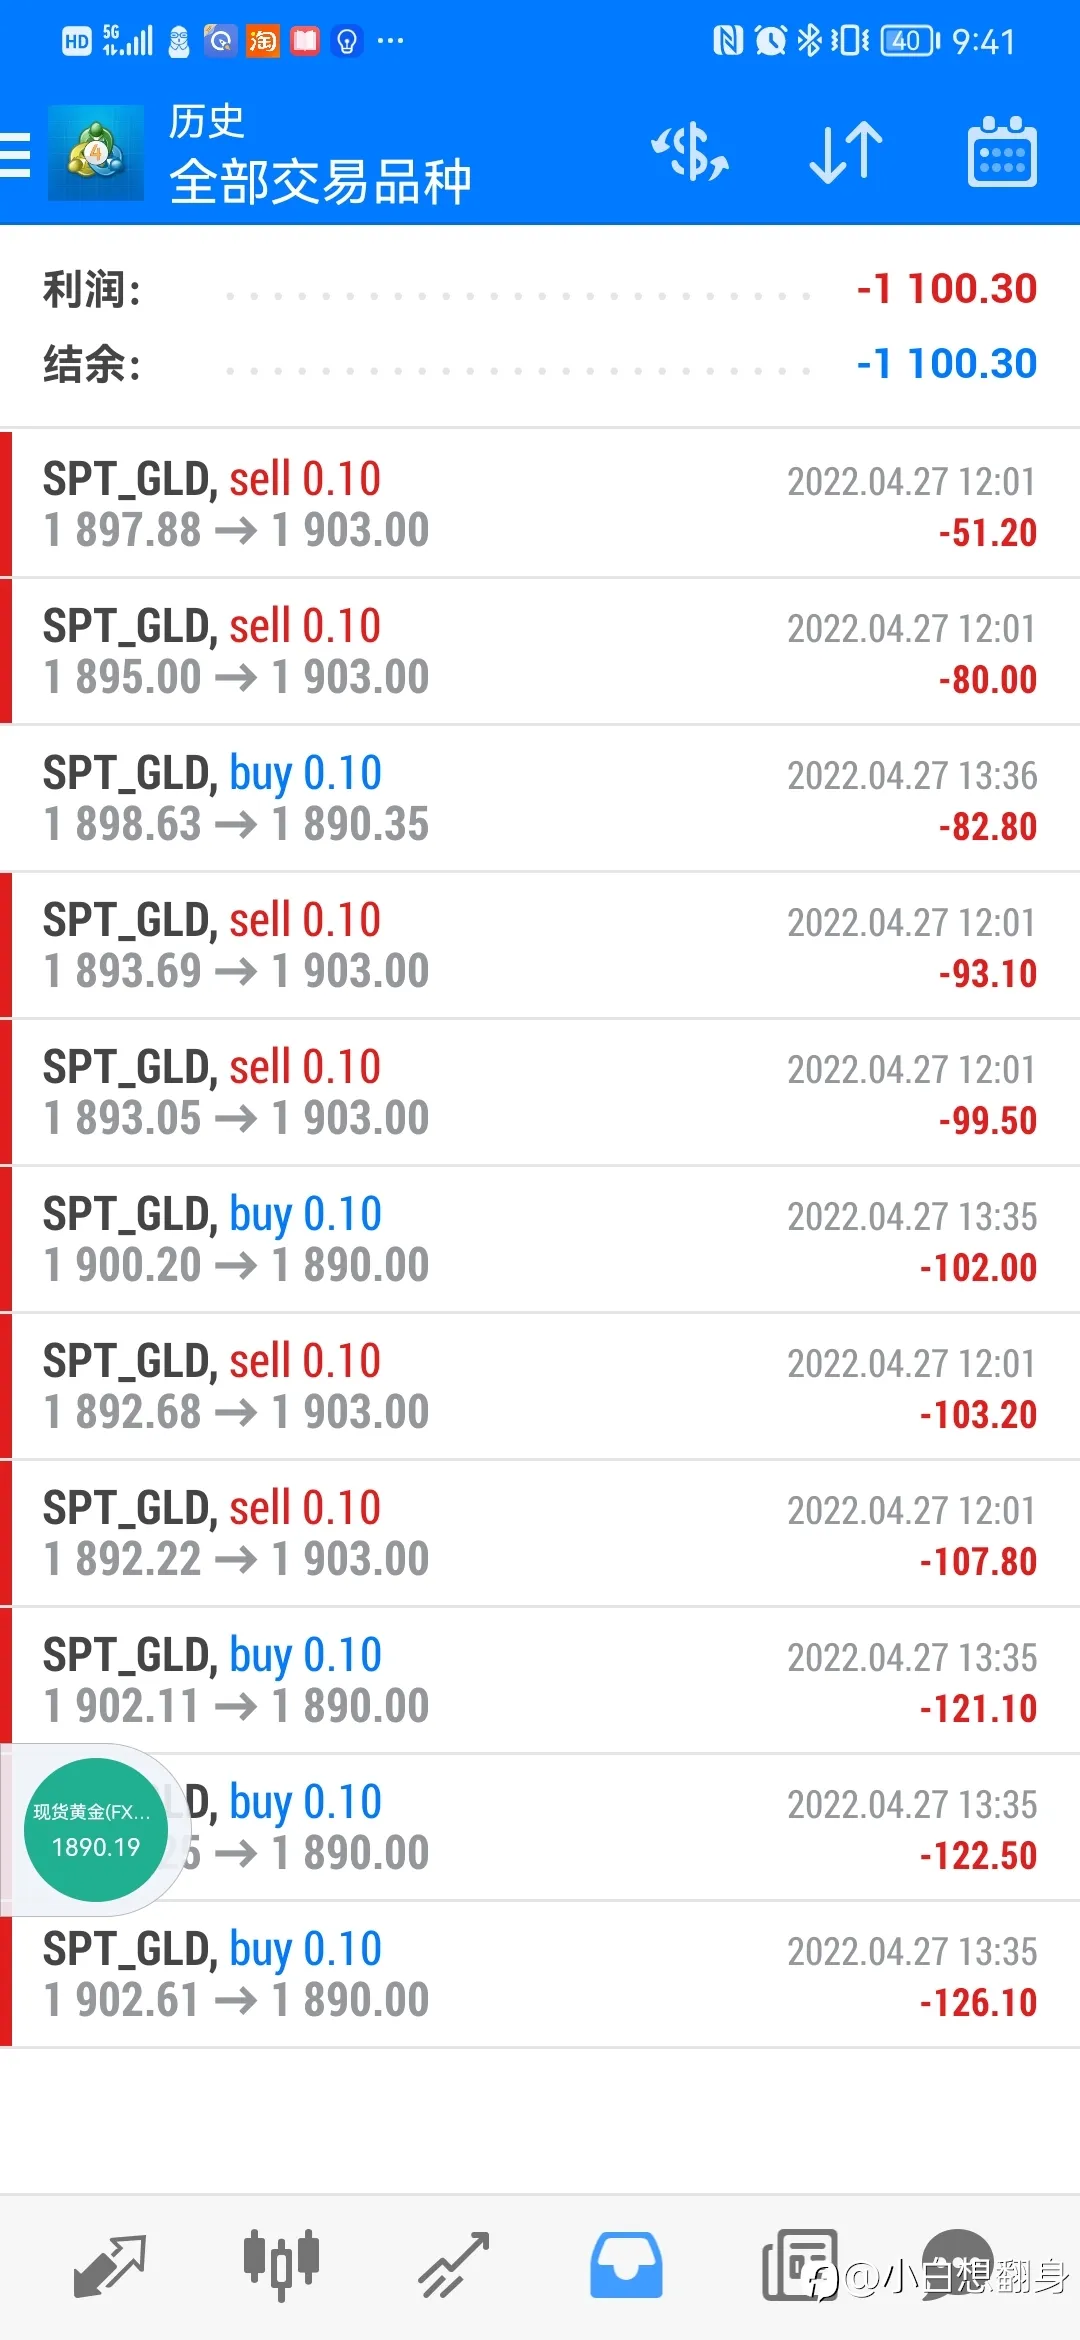Tap the balance row value
This screenshot has height=2340, width=1080.
pos(946,364)
